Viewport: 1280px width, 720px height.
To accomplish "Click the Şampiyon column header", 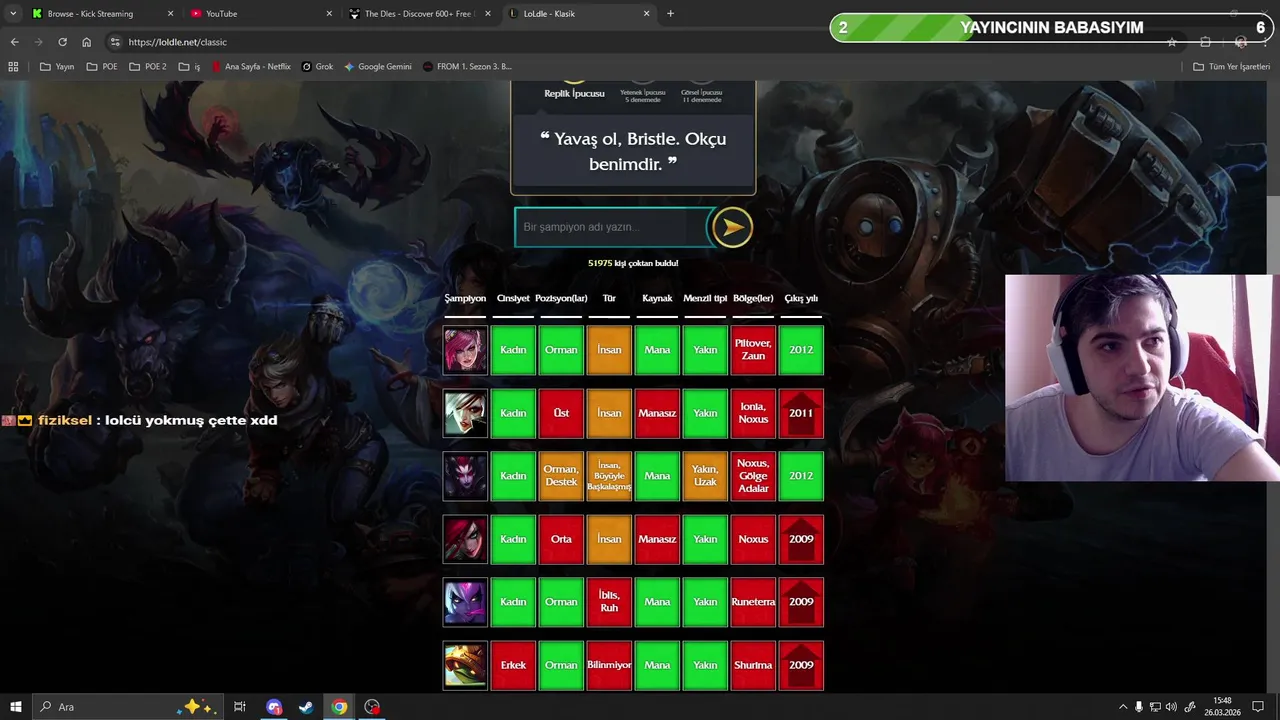I will tap(465, 298).
